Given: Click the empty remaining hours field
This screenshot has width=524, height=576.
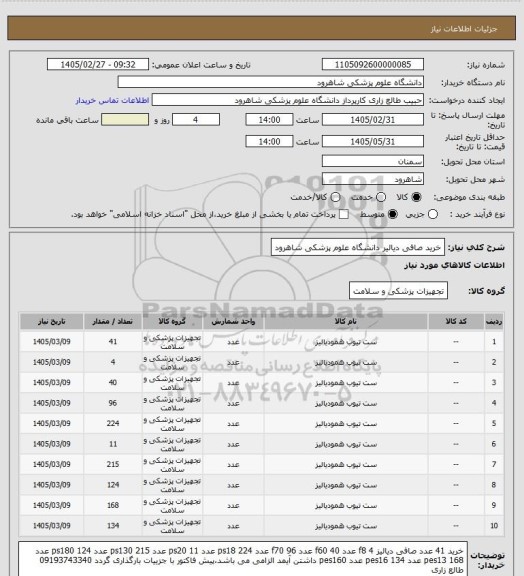Looking at the screenshot, I should click(125, 120).
